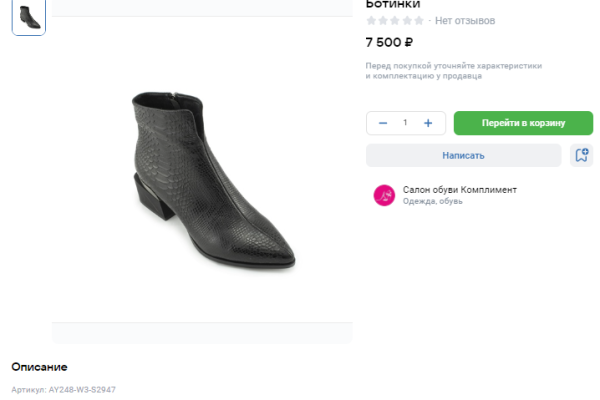Open the 'Нет отзывов' reviews link
Image resolution: width=600 pixels, height=400 pixels.
(x=465, y=21)
